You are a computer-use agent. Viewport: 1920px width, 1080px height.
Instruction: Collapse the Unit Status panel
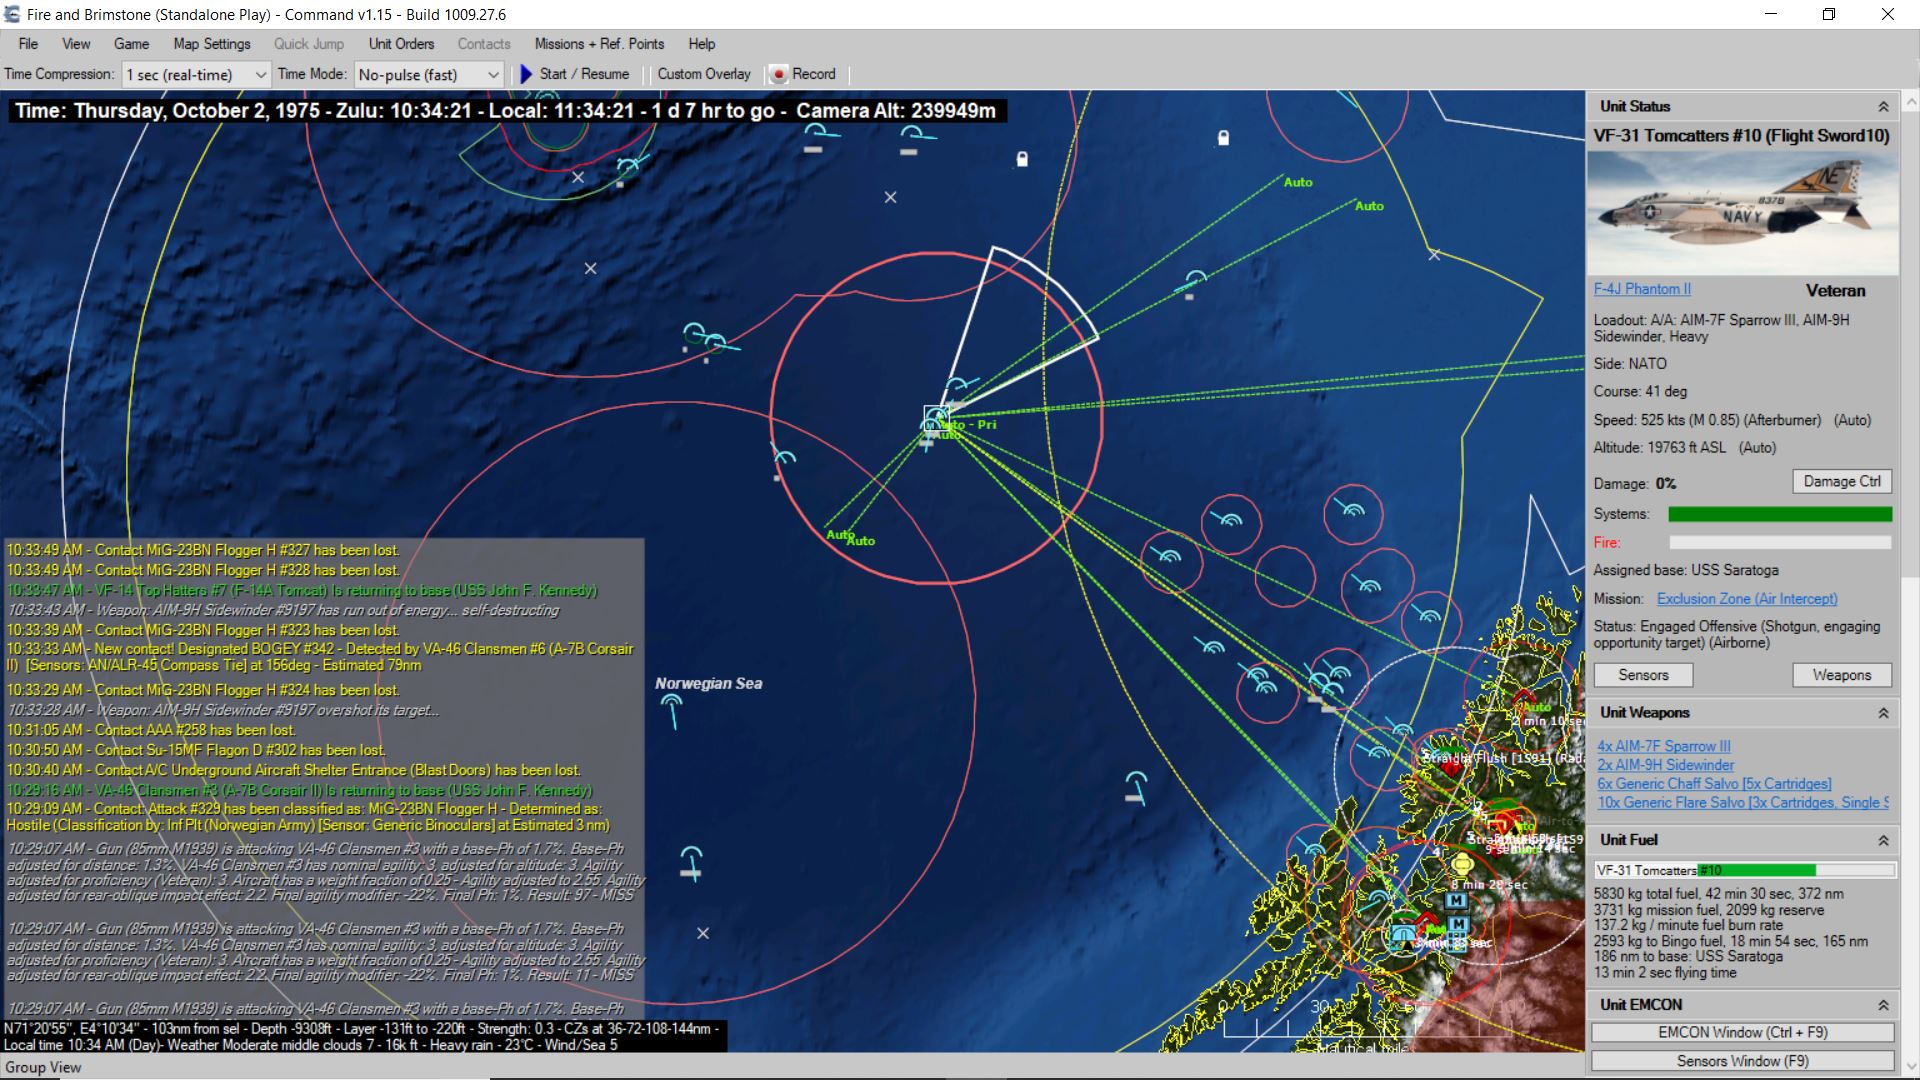click(x=1883, y=107)
